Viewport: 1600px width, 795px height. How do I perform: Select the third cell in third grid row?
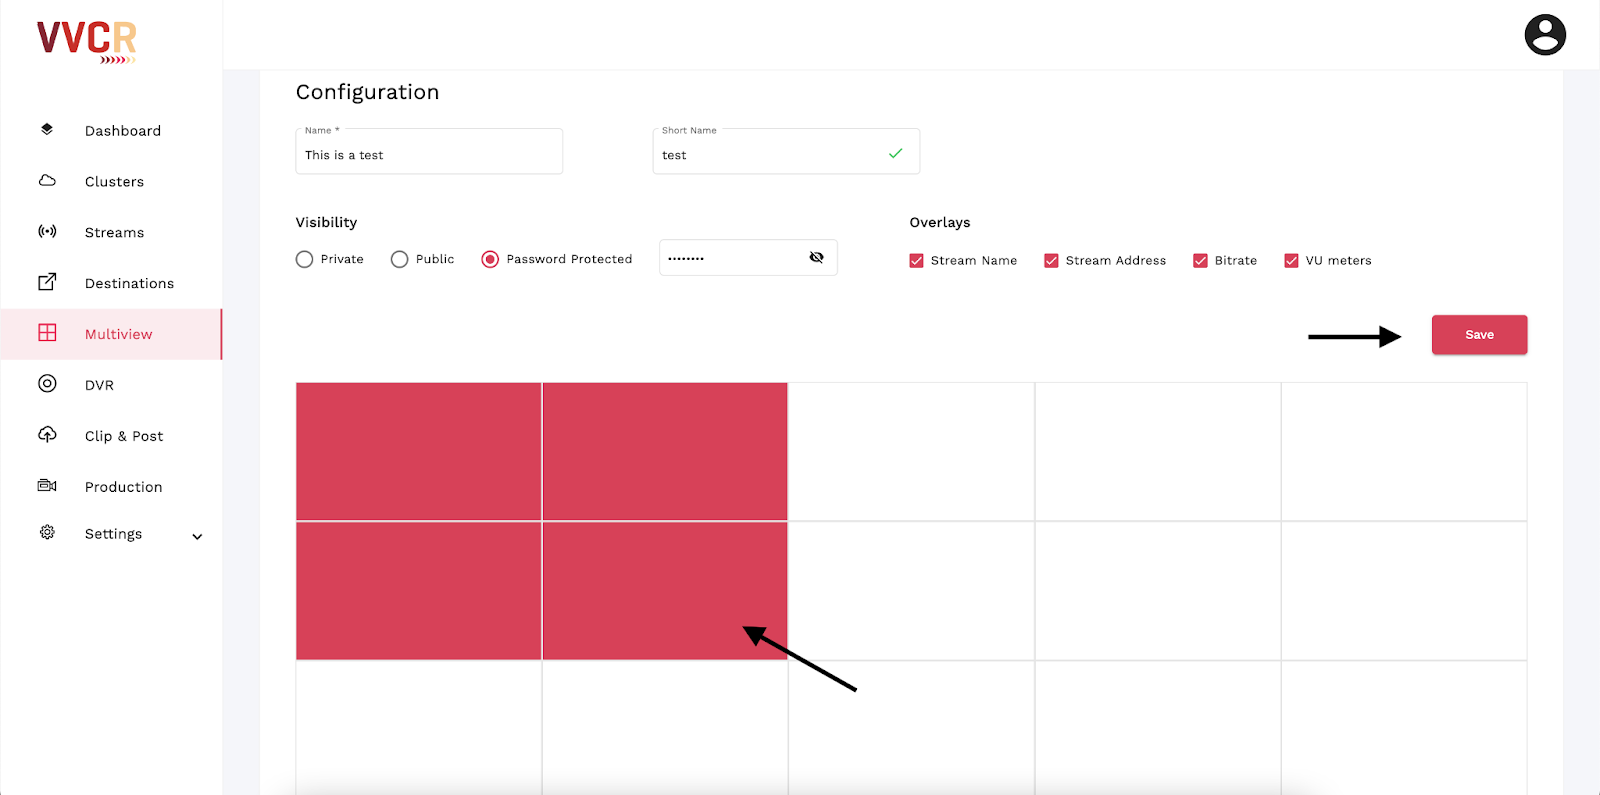tap(911, 728)
